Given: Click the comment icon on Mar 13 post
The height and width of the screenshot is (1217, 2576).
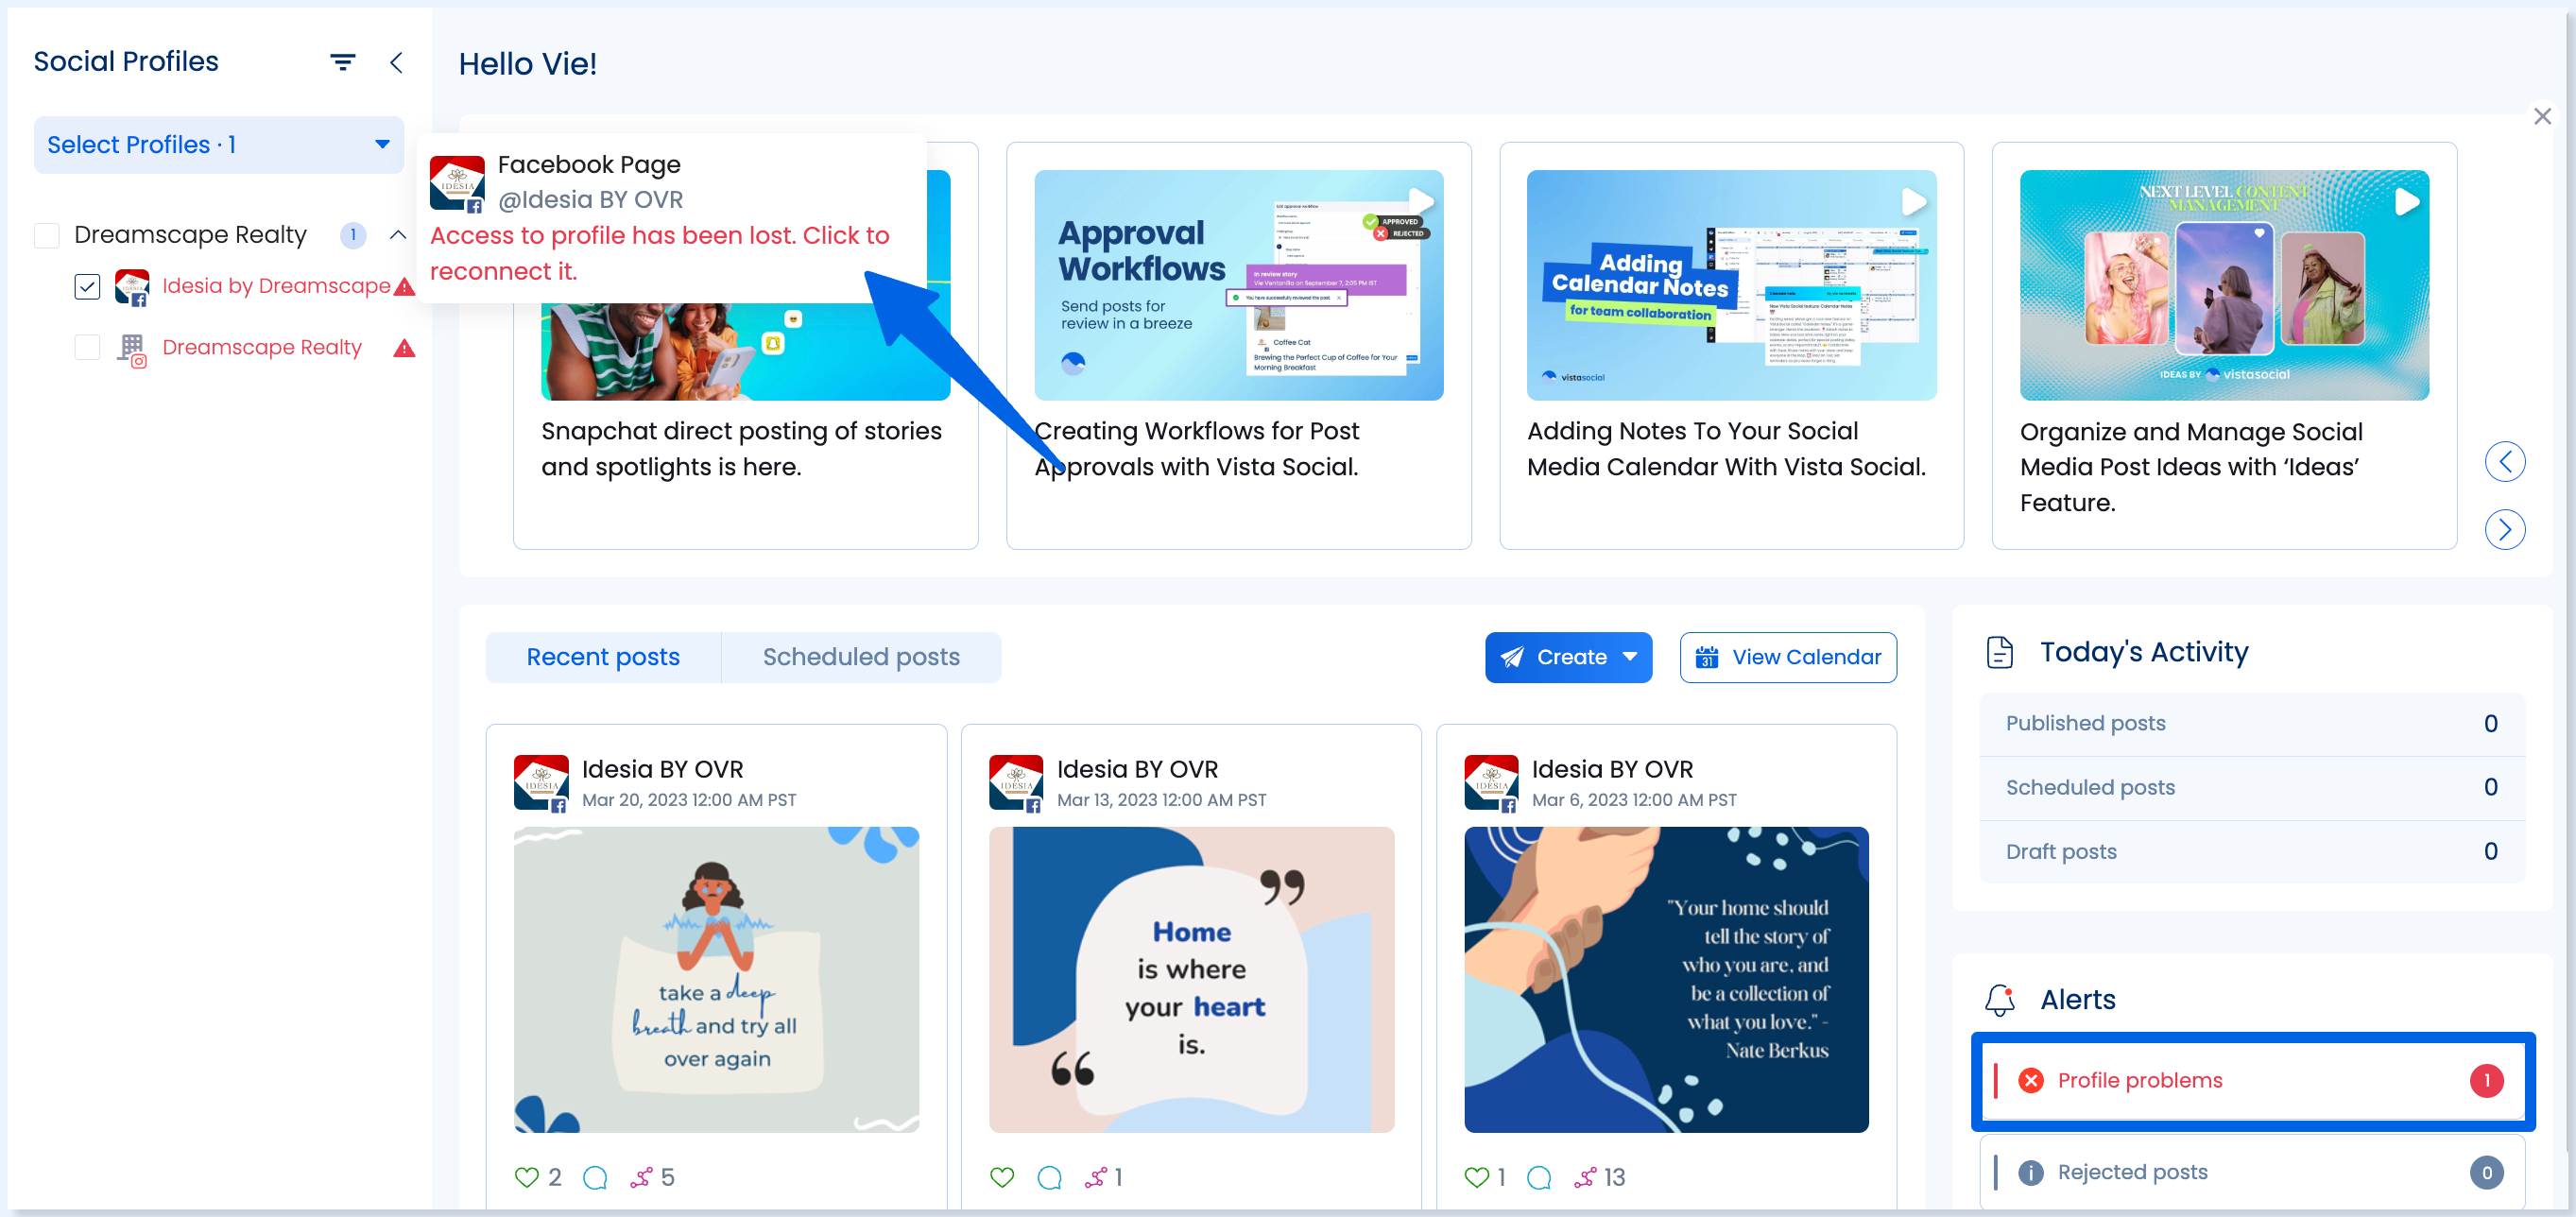Looking at the screenshot, I should coord(1049,1177).
